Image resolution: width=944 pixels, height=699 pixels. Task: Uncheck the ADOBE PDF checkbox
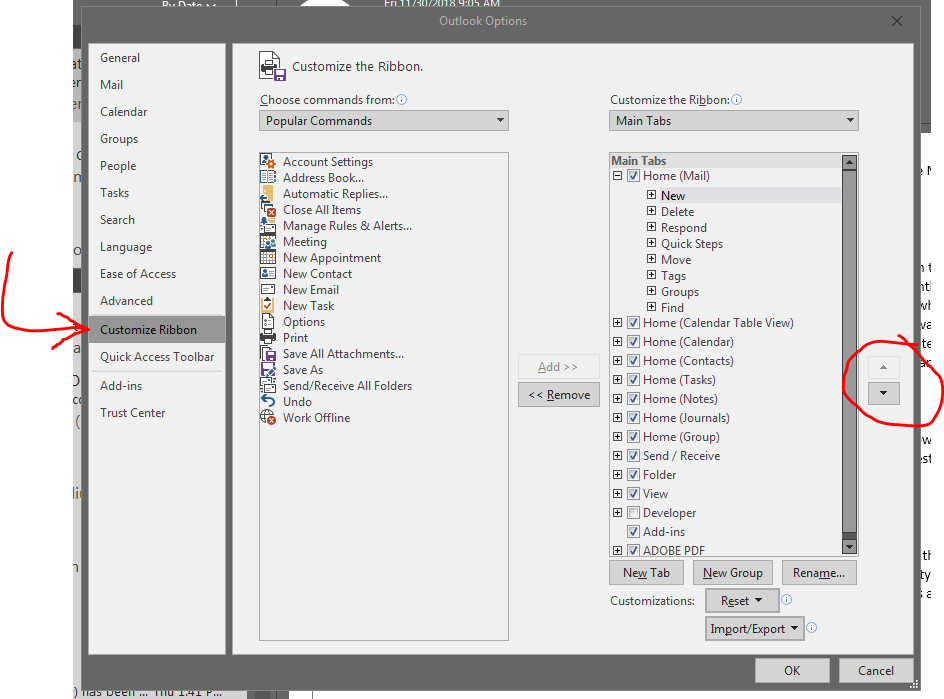pyautogui.click(x=633, y=550)
